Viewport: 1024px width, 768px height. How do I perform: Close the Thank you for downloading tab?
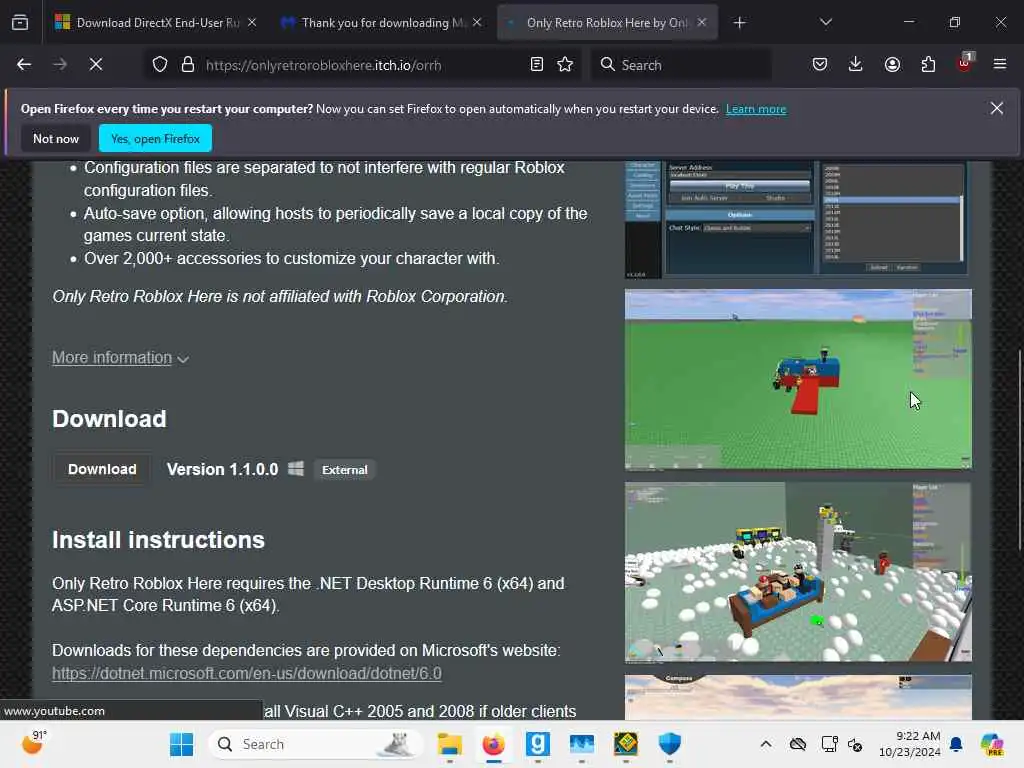pos(477,23)
